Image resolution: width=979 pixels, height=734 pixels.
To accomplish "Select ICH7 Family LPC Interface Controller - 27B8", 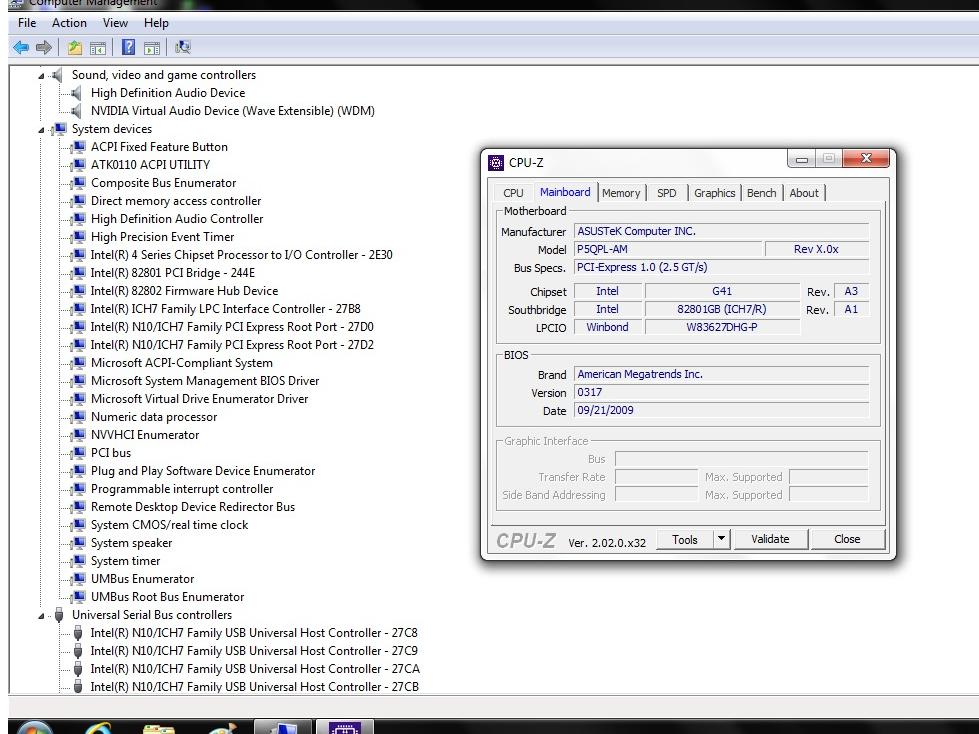I will pyautogui.click(x=225, y=310).
